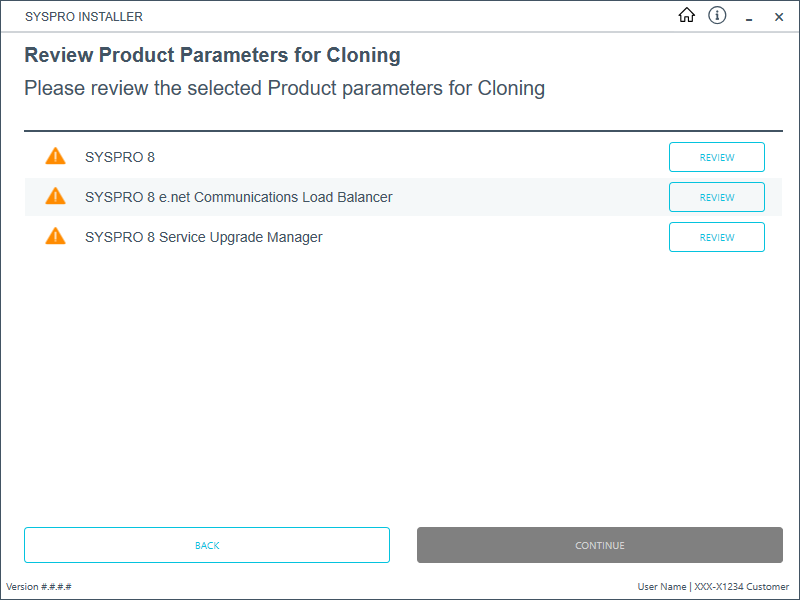Screen dimensions: 800x600
Task: Review the SYSPRO 8 parameters
Action: (x=716, y=157)
